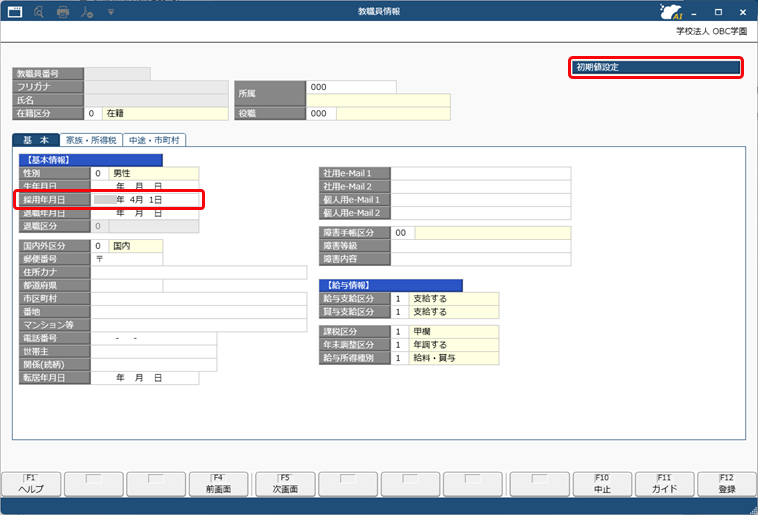Click the 性別 code field
The image size is (758, 515).
[x=99, y=174]
